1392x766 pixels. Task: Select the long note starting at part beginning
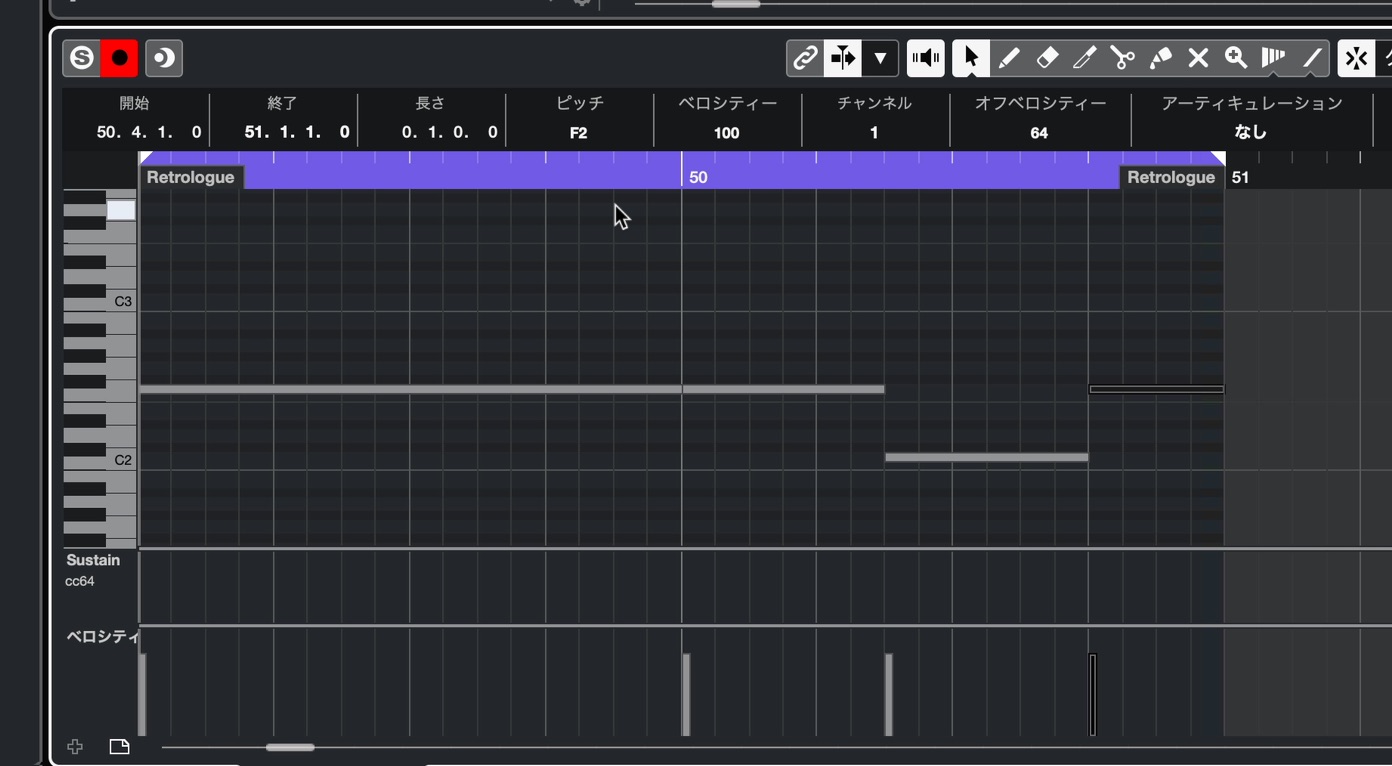point(410,389)
